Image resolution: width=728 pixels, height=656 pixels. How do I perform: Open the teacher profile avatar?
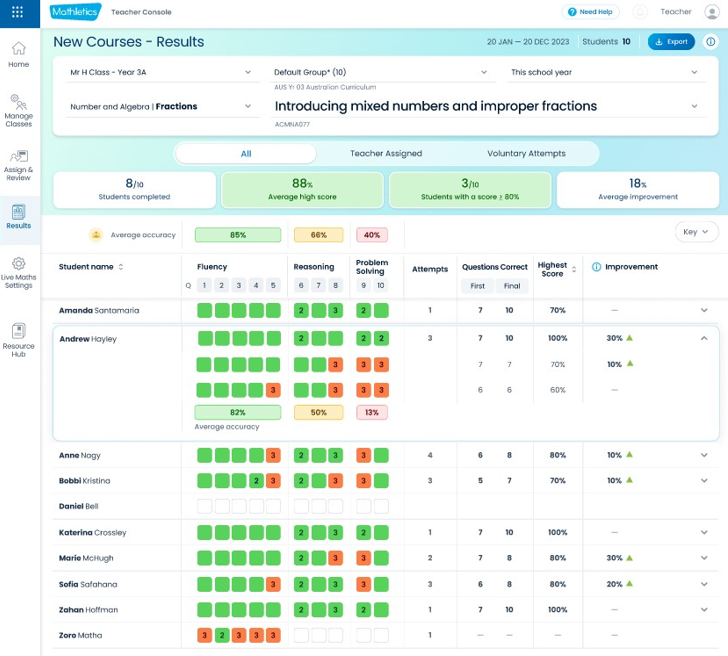(x=712, y=12)
